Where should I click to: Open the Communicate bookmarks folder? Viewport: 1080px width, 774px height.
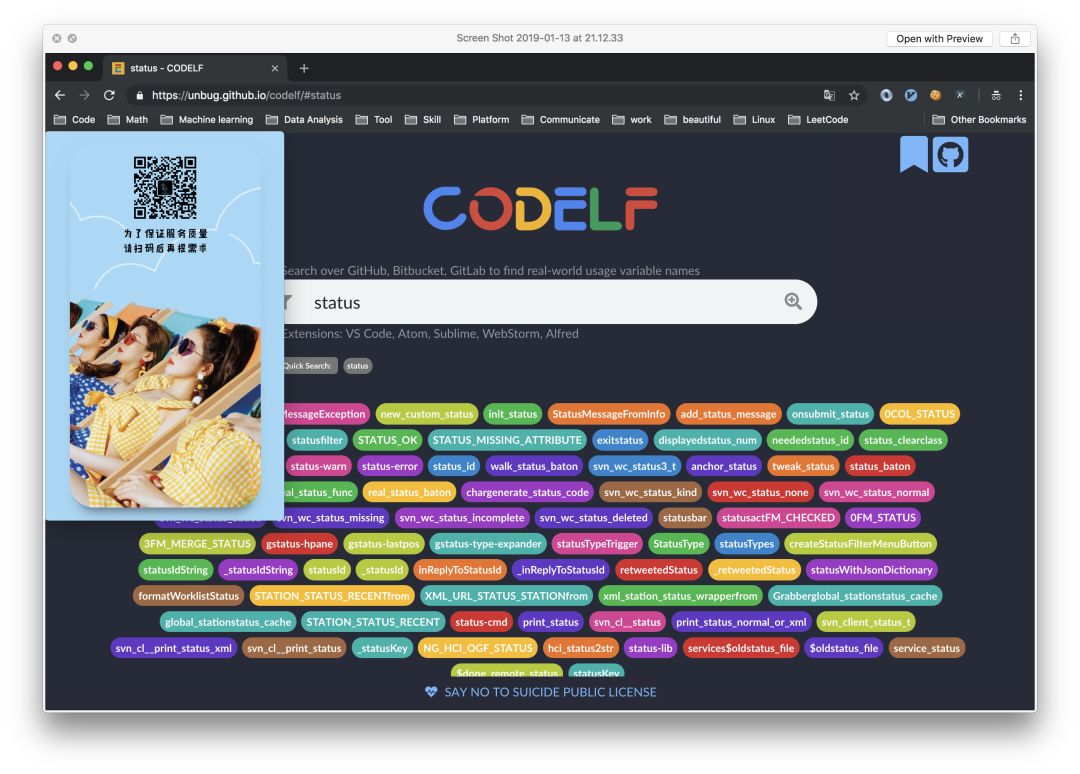pyautogui.click(x=561, y=119)
